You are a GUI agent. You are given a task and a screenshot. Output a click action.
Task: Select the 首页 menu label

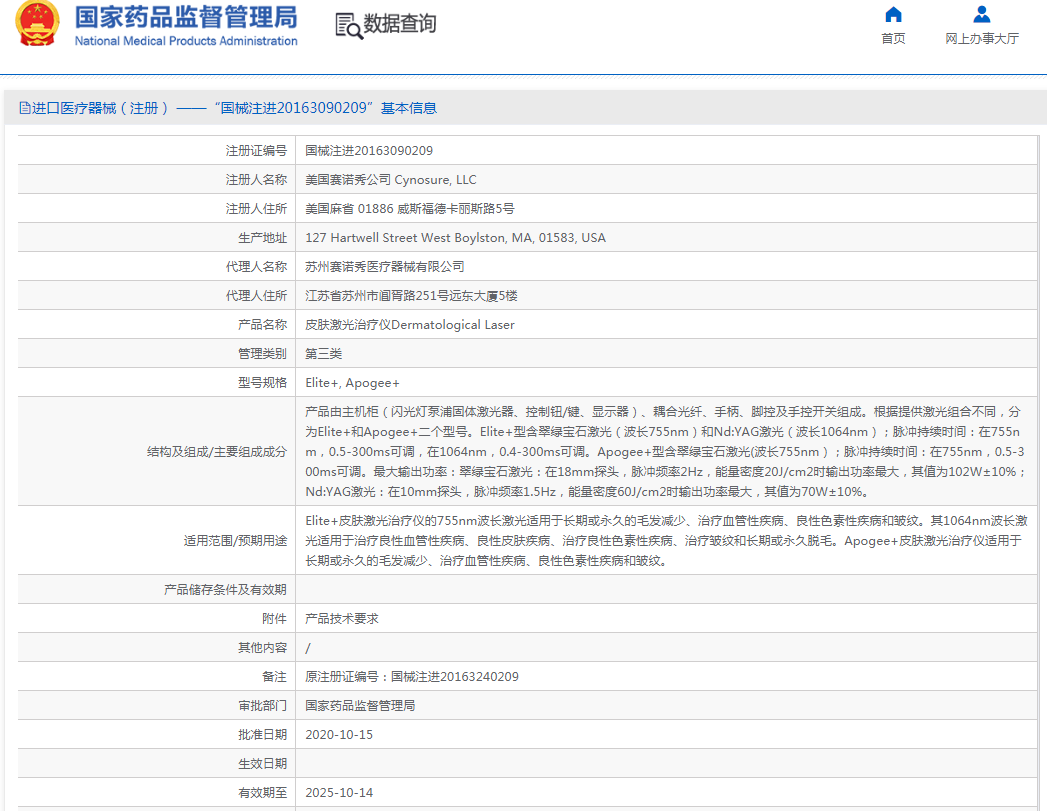[x=893, y=39]
